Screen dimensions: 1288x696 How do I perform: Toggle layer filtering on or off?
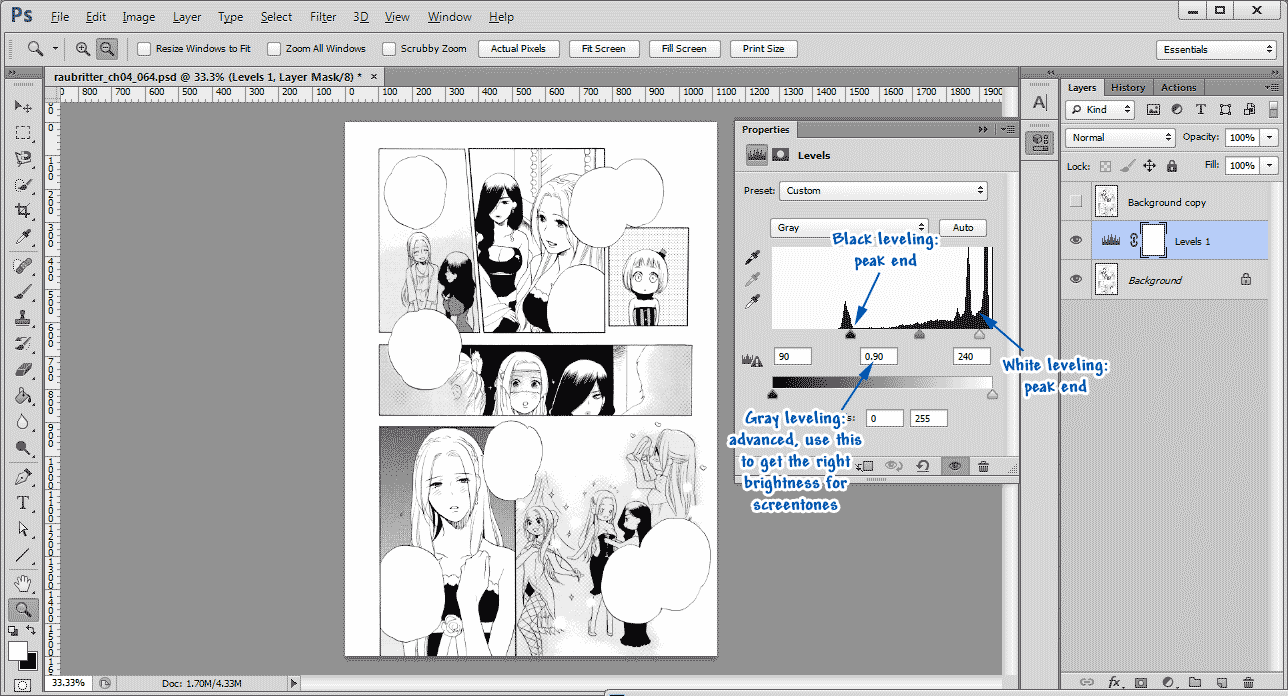[1274, 109]
